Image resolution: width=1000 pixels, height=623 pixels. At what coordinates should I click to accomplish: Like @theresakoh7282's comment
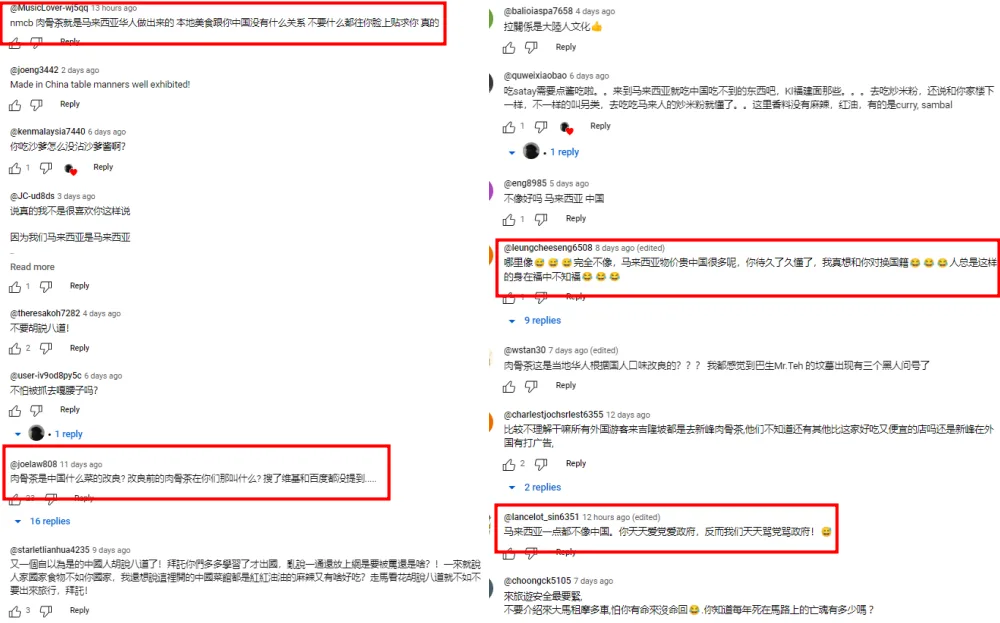click(15, 349)
